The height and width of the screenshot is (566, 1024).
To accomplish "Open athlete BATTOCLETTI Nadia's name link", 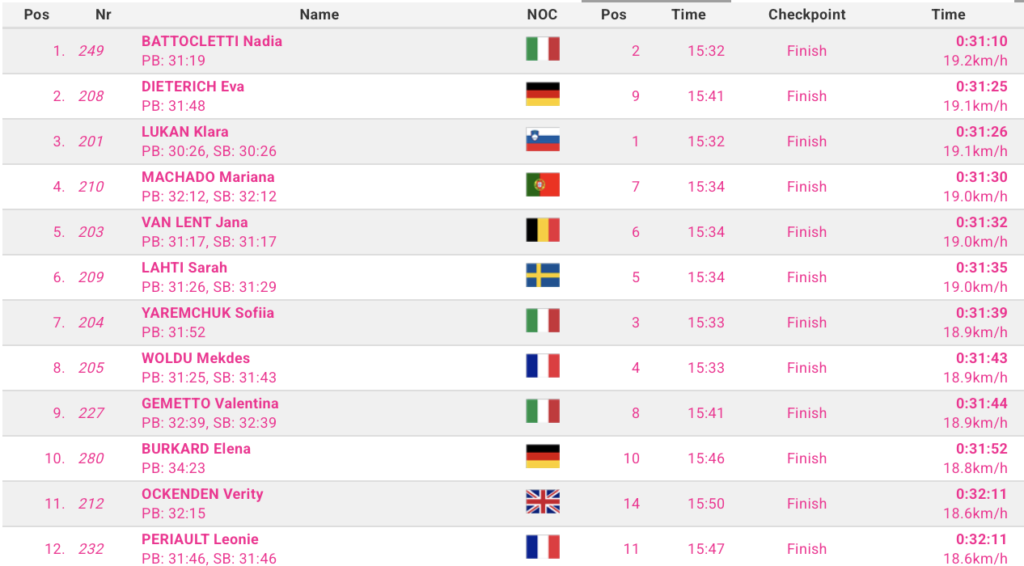I will coord(212,41).
